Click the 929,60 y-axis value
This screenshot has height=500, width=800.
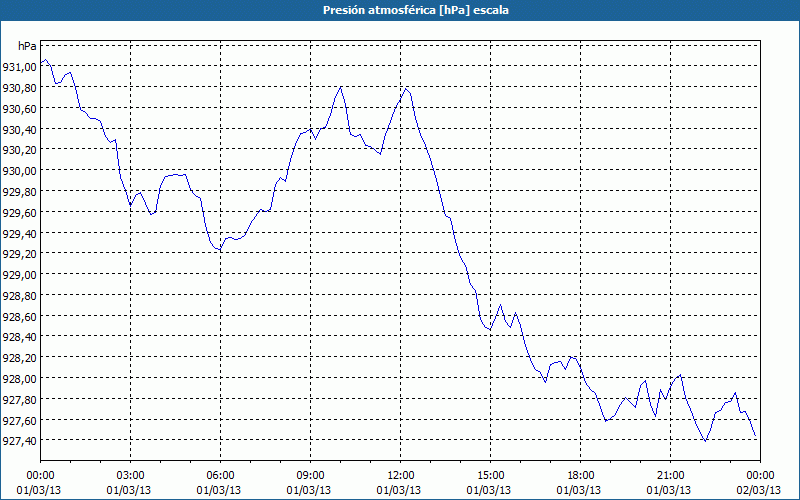pyautogui.click(x=19, y=212)
